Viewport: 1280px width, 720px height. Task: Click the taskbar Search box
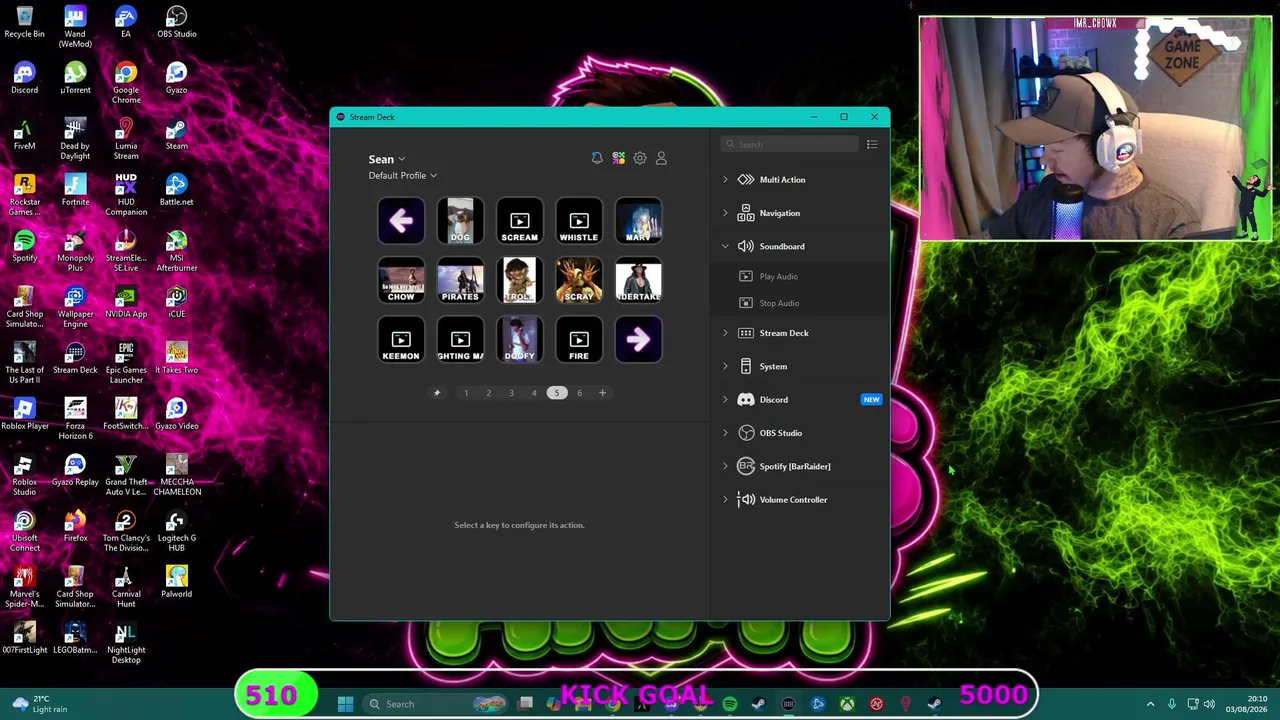point(435,704)
